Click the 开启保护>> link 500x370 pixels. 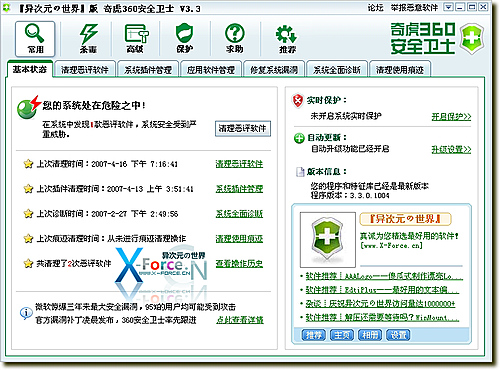(x=451, y=117)
